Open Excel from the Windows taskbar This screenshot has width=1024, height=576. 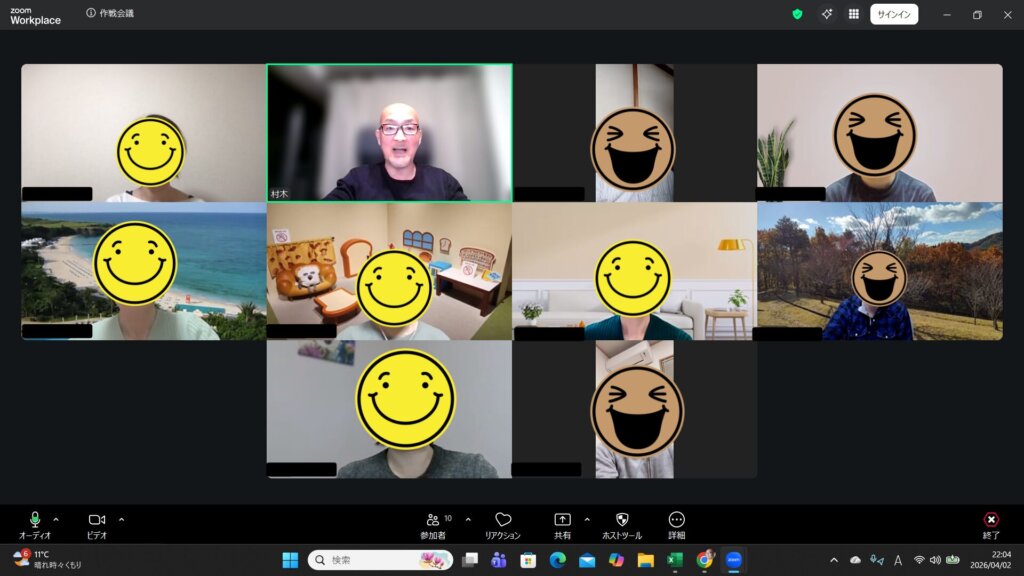pyautogui.click(x=675, y=560)
